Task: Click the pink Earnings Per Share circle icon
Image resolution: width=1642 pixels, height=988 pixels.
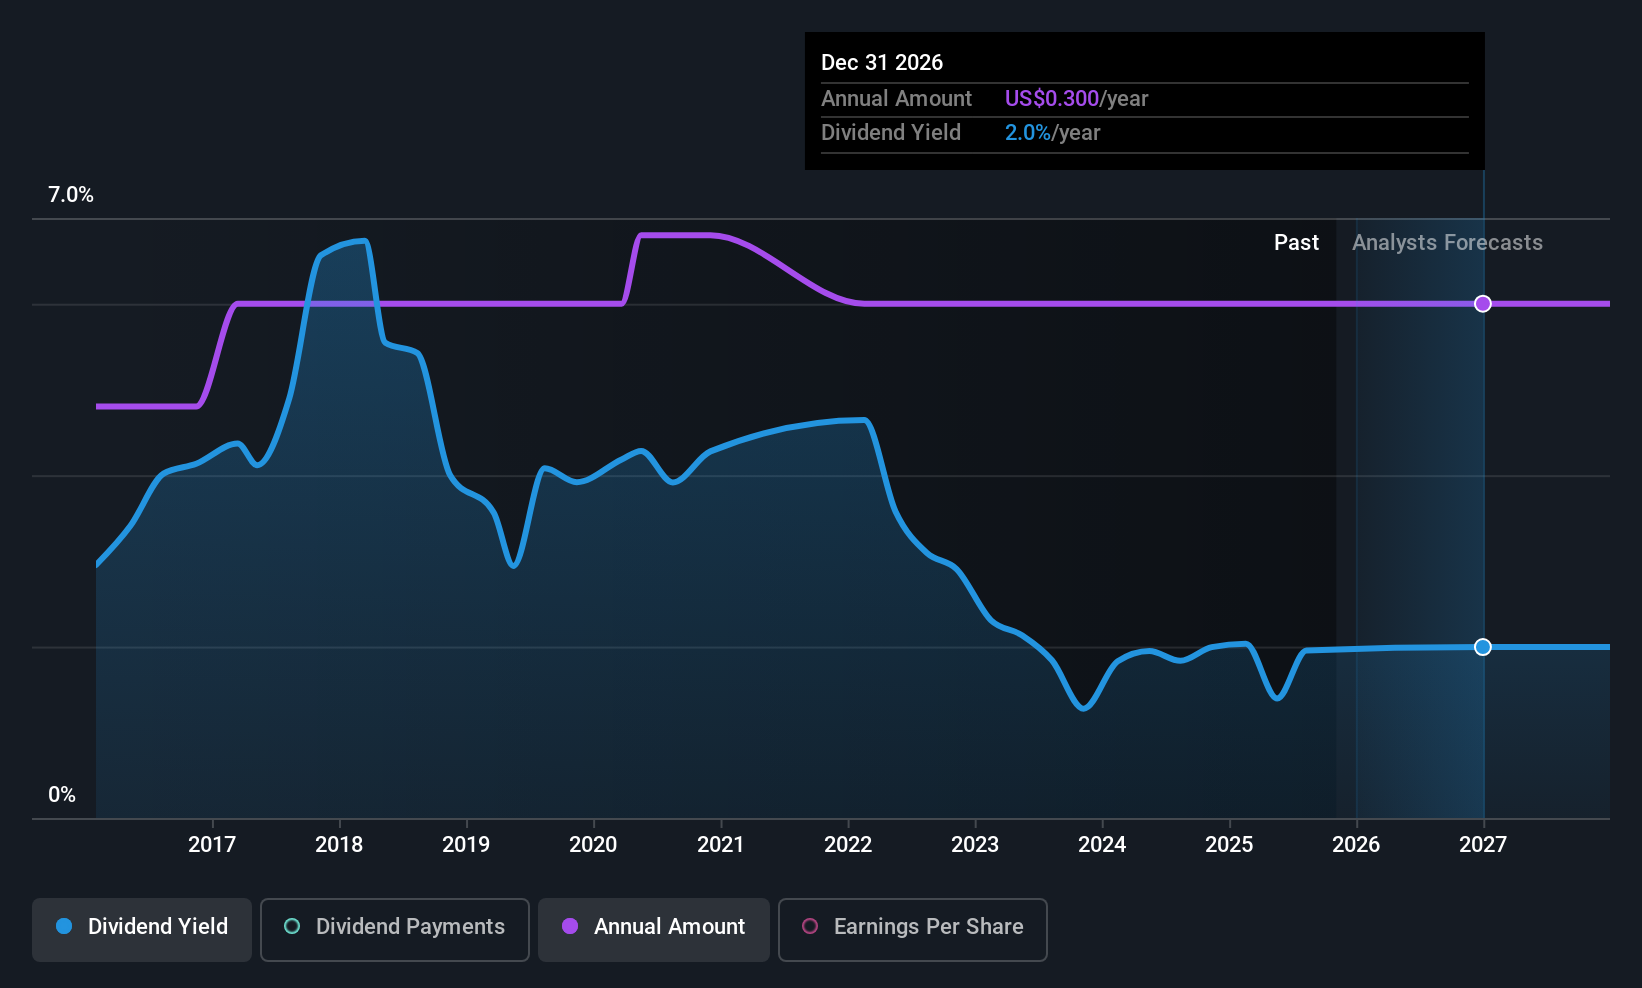Action: point(810,927)
